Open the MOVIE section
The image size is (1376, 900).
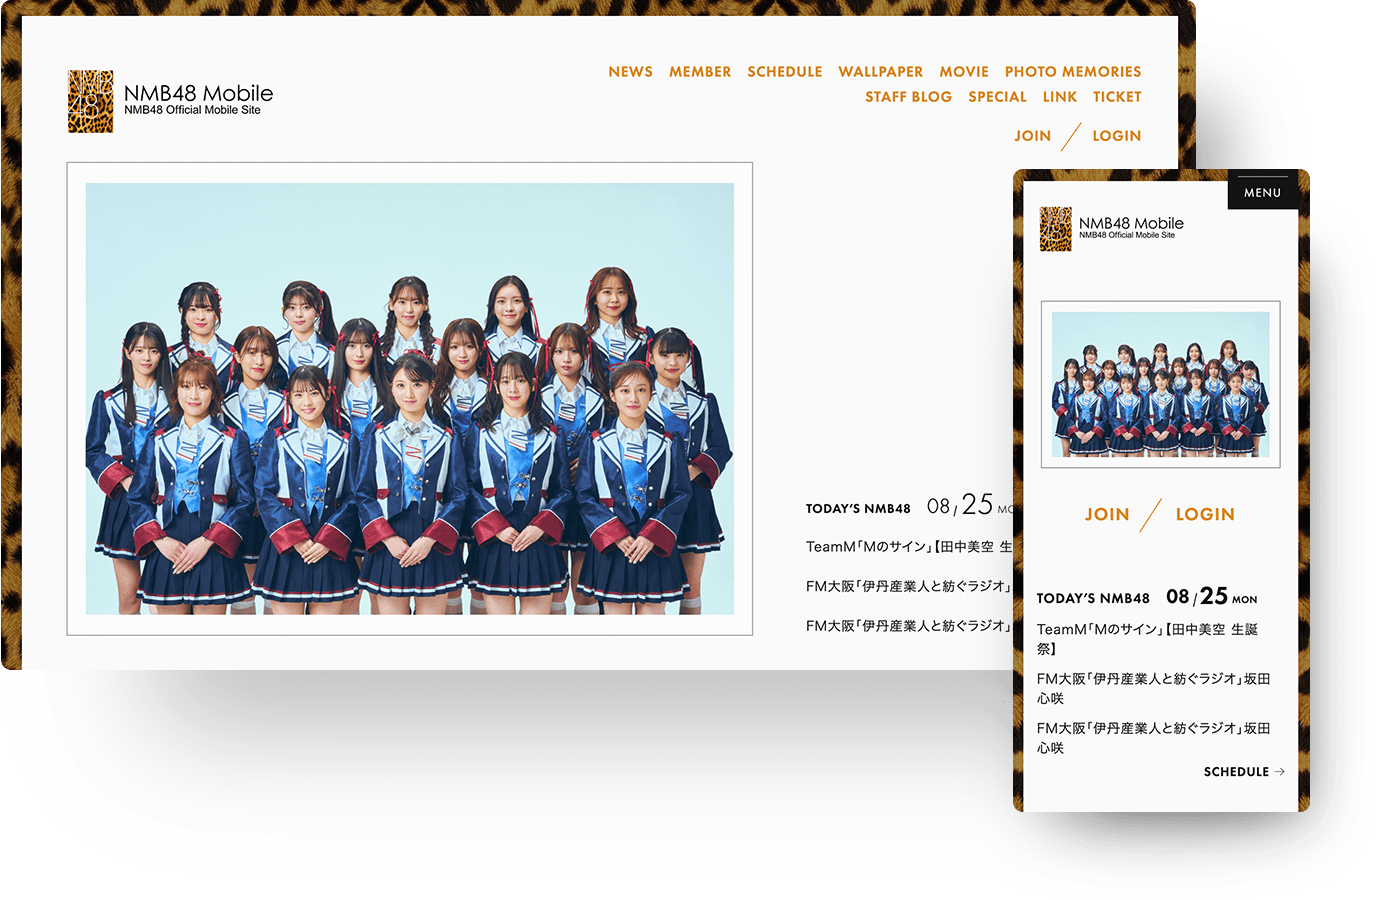coord(964,72)
